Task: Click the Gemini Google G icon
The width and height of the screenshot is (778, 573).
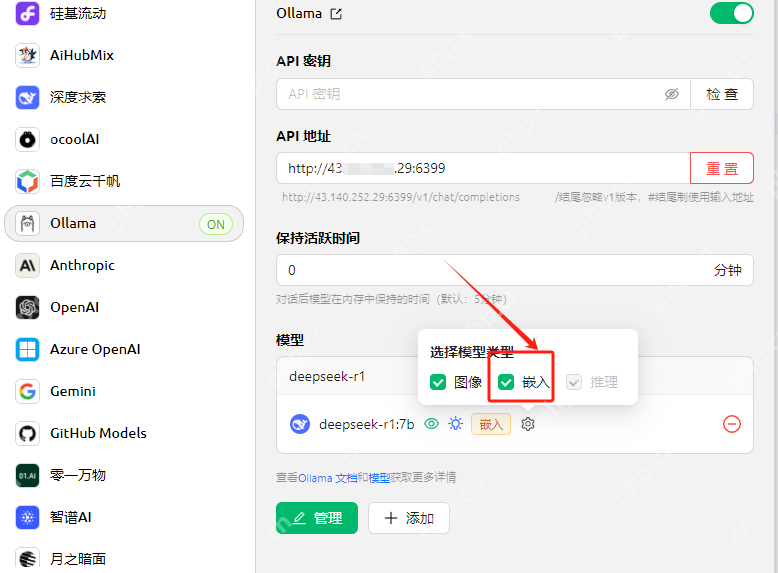Action: (x=27, y=391)
